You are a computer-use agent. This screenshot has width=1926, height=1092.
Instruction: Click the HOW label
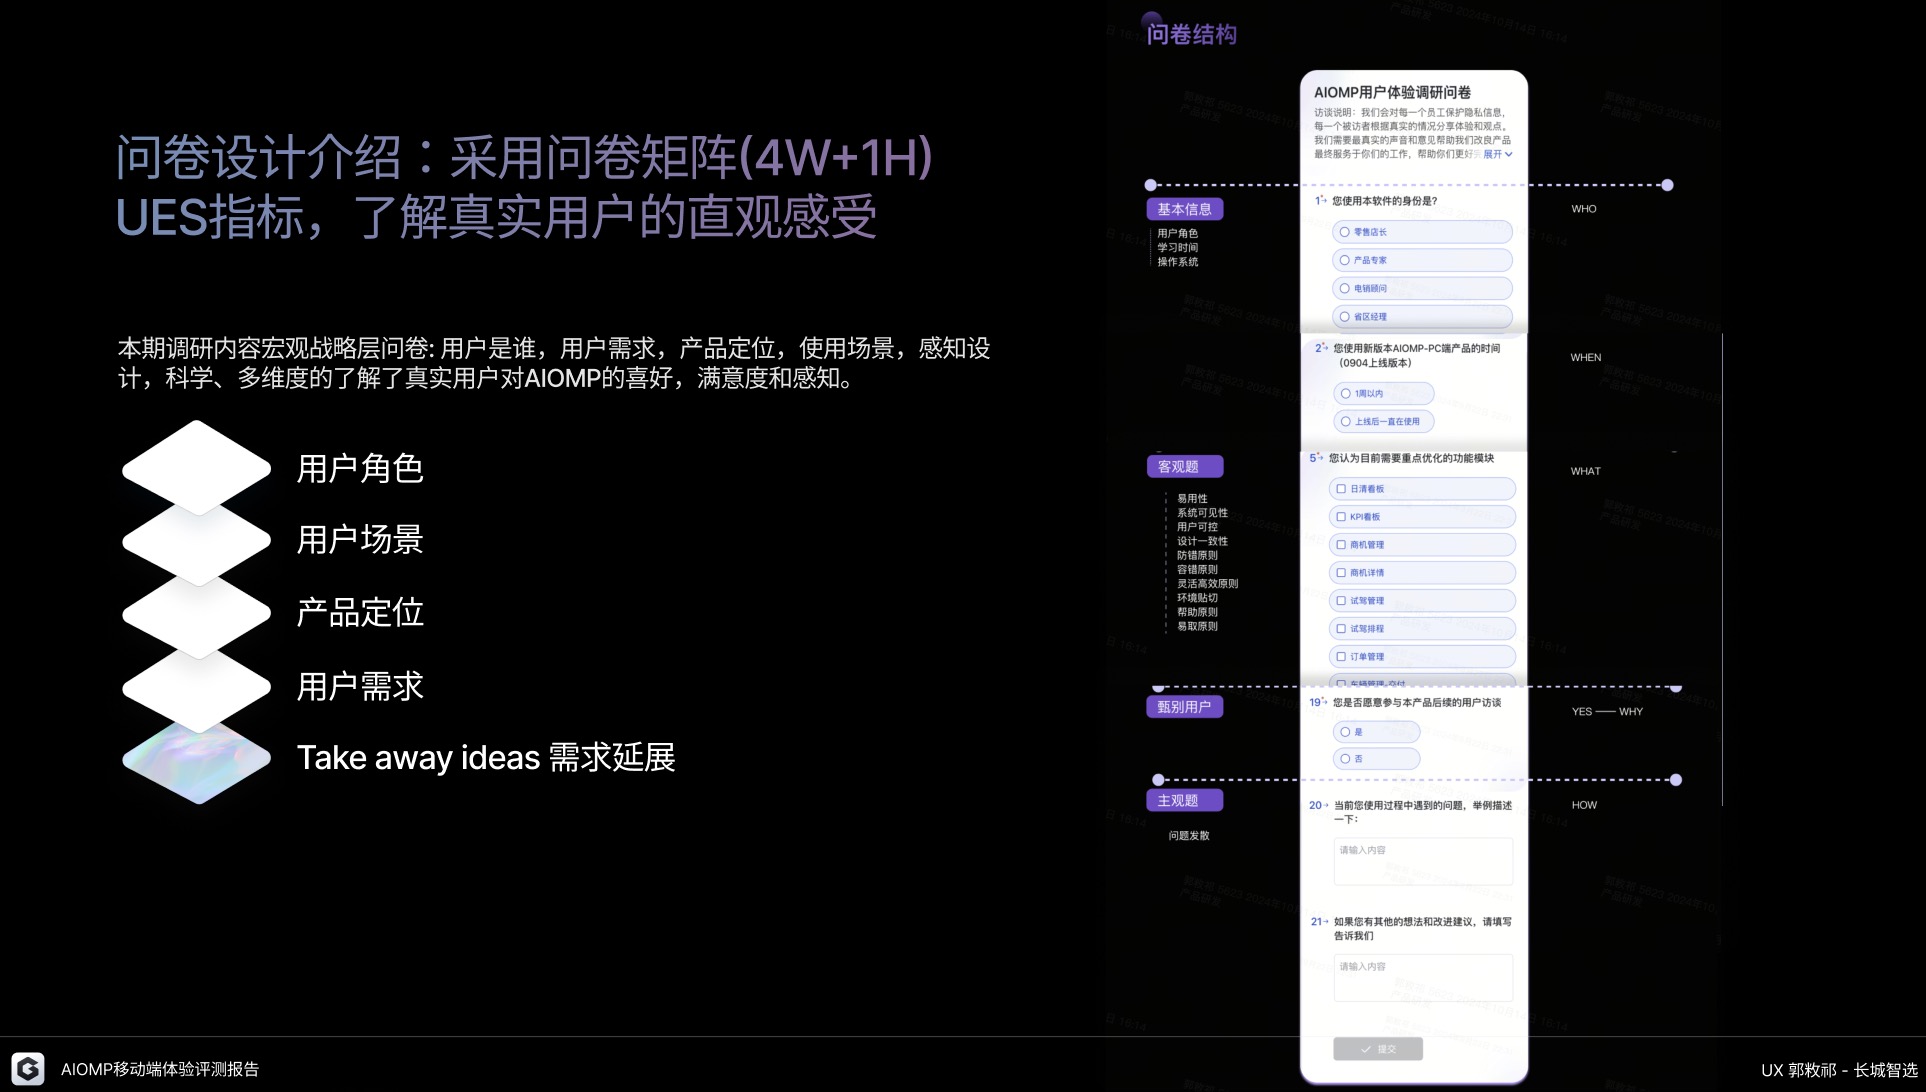point(1584,805)
